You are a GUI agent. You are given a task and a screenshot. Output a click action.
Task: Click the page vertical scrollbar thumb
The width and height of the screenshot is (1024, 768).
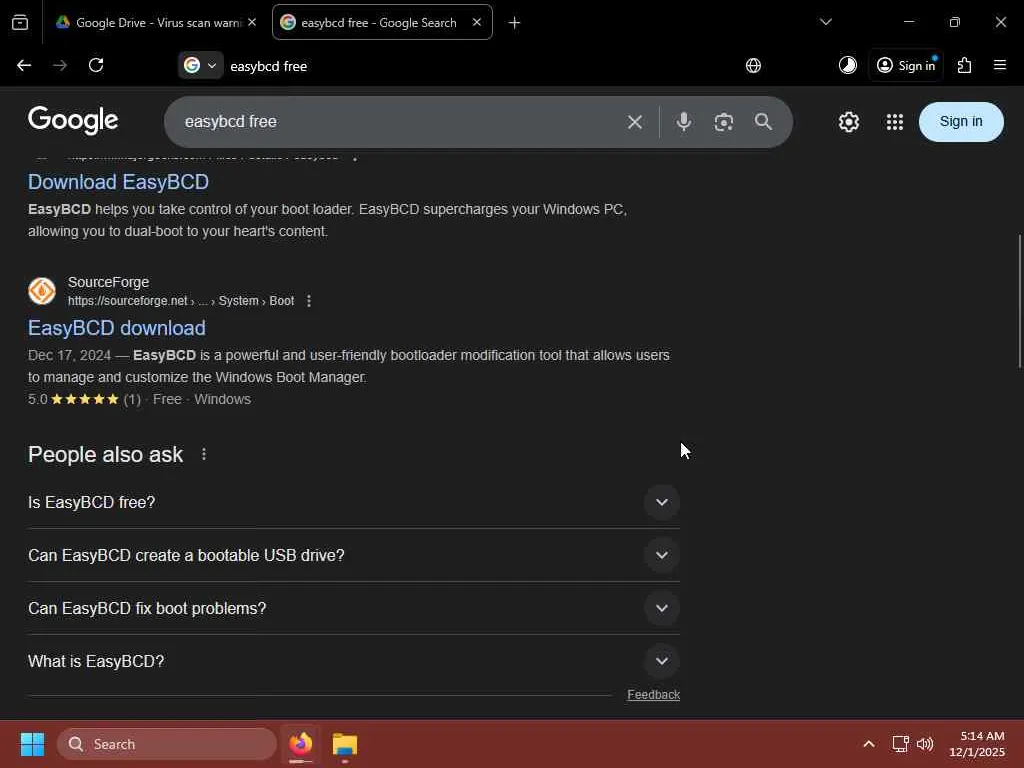(x=1019, y=300)
